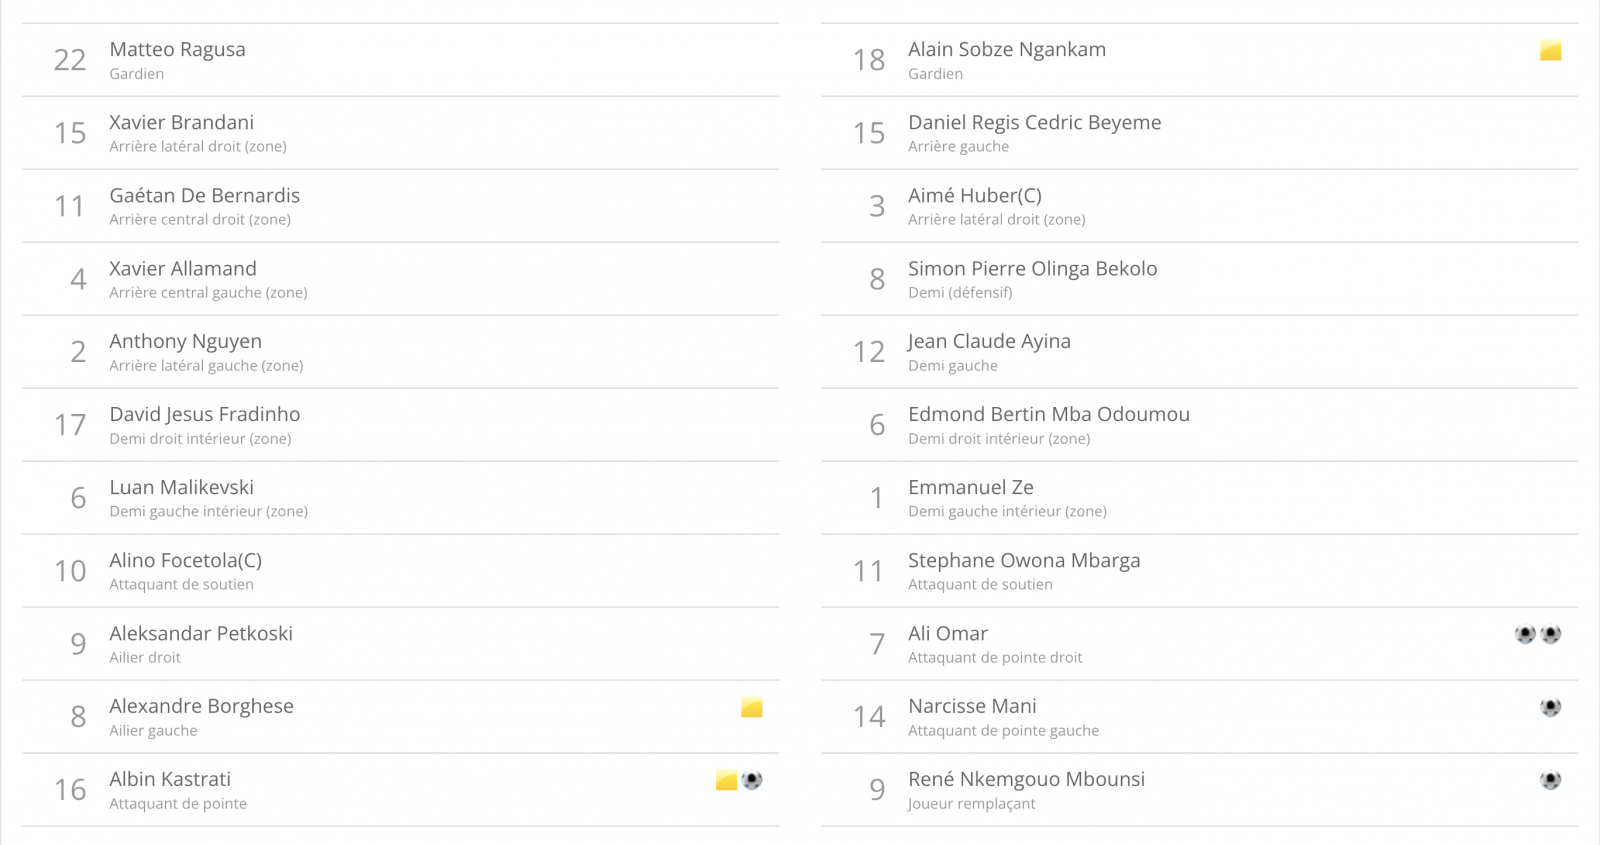The image size is (1600, 845).
Task: Select Simon Pierre Olinga Bekolo
Action: coord(1032,268)
